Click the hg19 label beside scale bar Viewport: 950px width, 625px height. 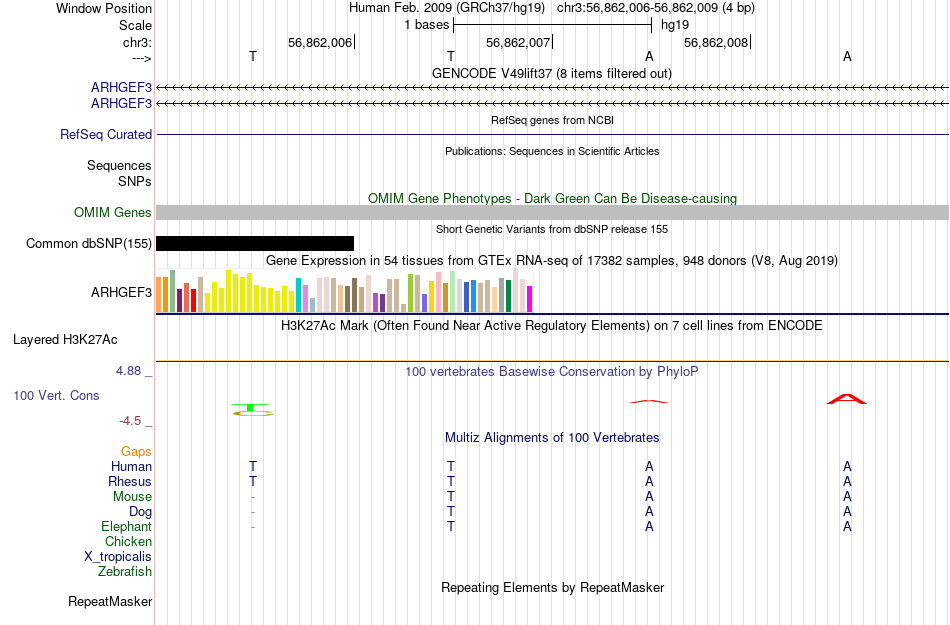[674, 25]
